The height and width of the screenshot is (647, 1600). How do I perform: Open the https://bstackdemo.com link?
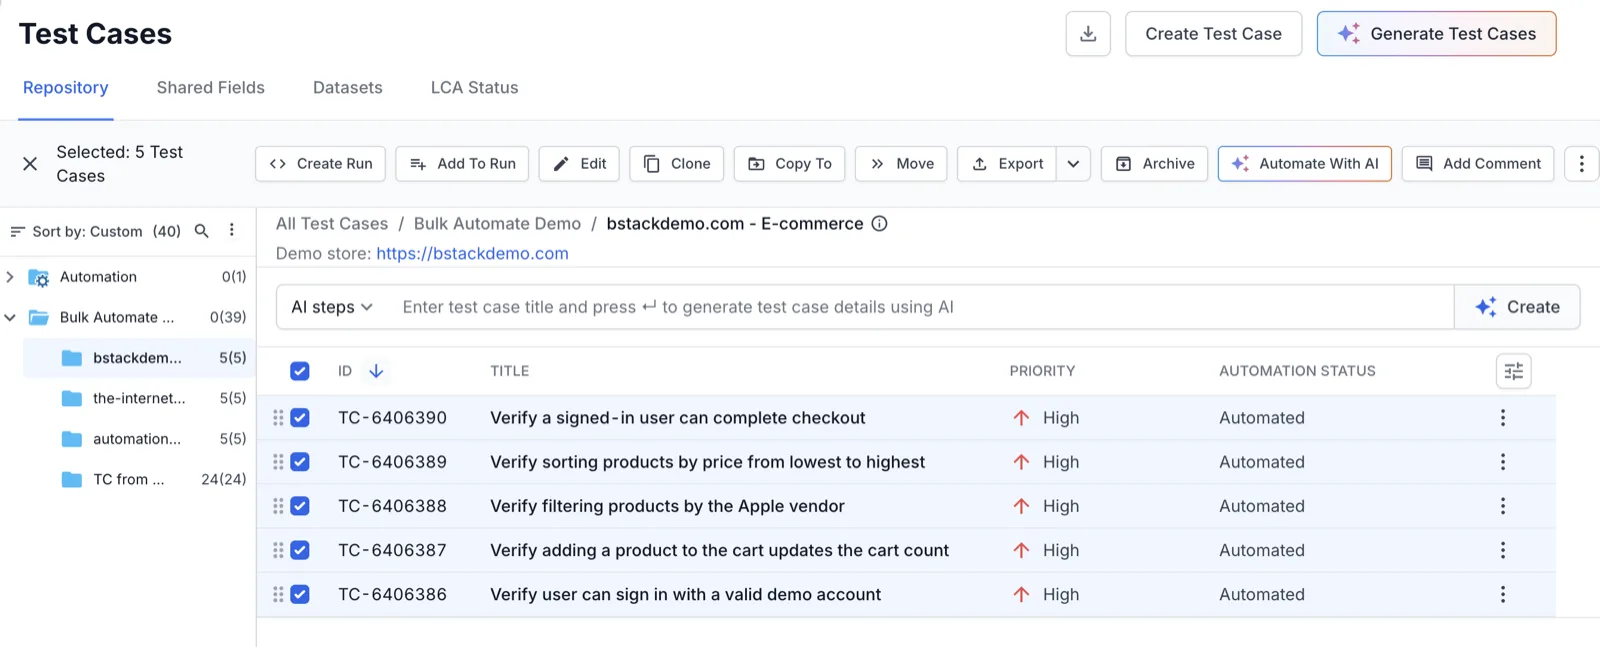click(x=472, y=254)
